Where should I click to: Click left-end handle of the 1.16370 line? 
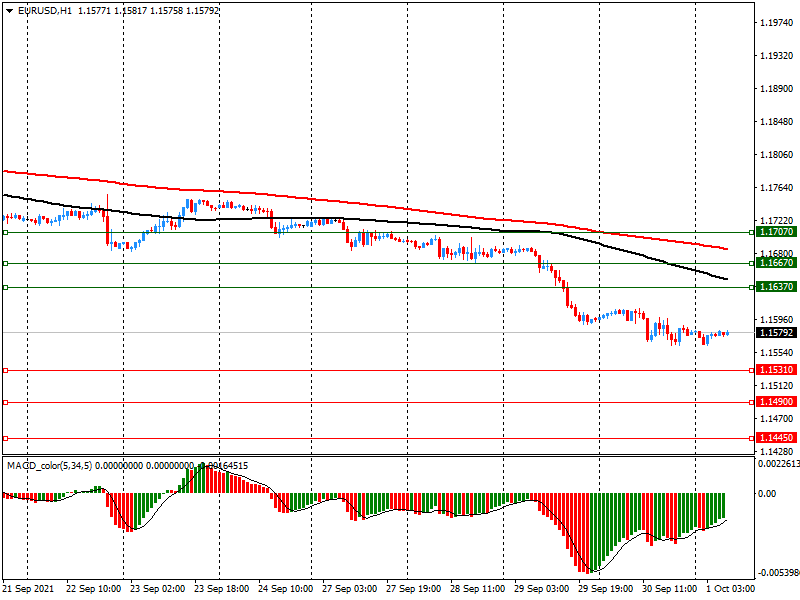[x=6, y=288]
